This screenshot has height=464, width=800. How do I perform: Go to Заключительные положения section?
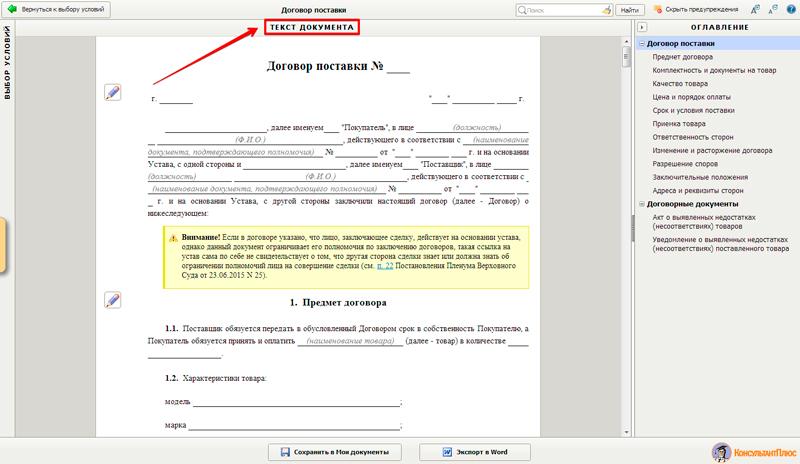click(x=700, y=177)
